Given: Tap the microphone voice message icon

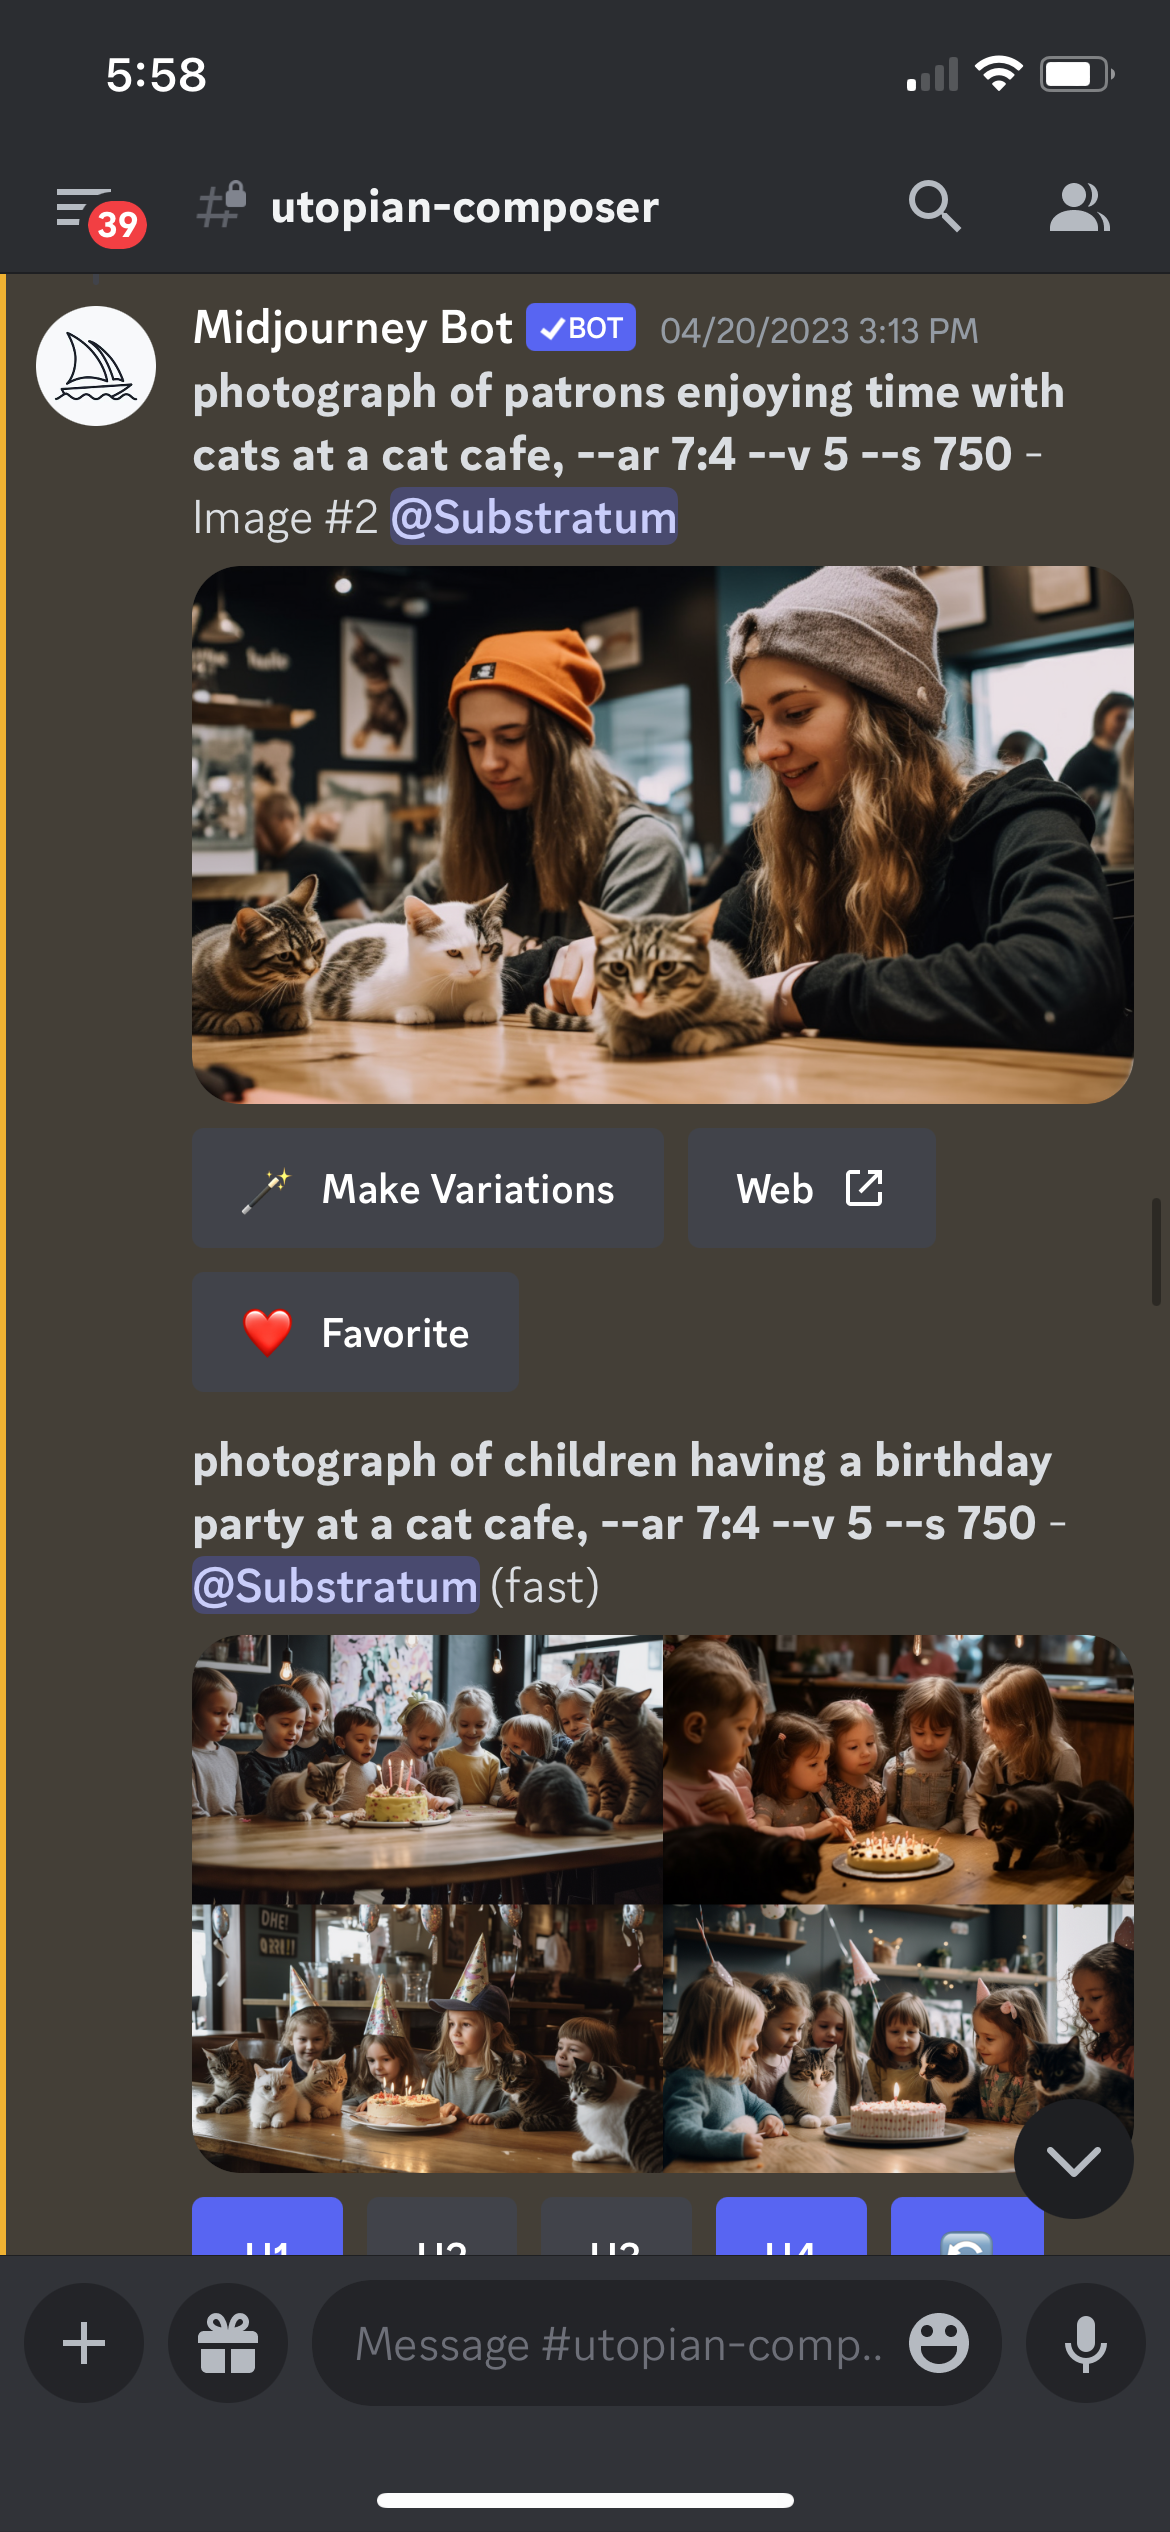Looking at the screenshot, I should (x=1086, y=2343).
